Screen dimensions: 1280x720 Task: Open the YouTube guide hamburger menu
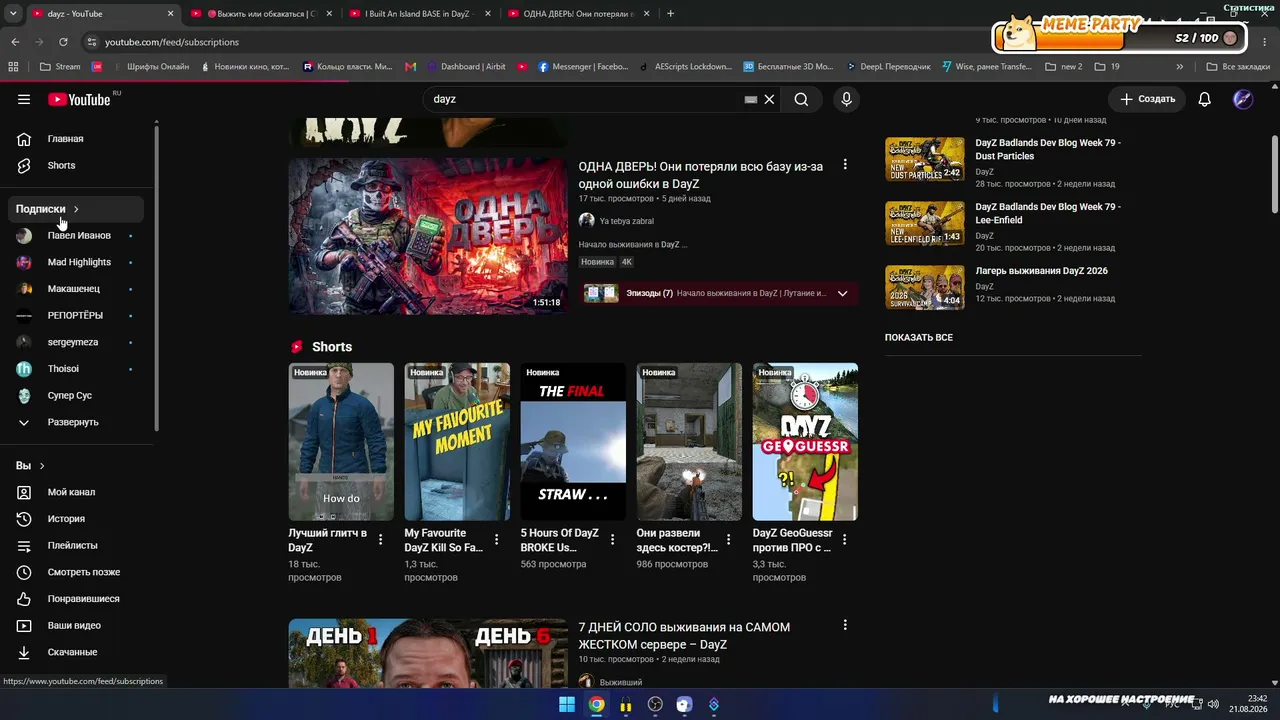point(24,99)
